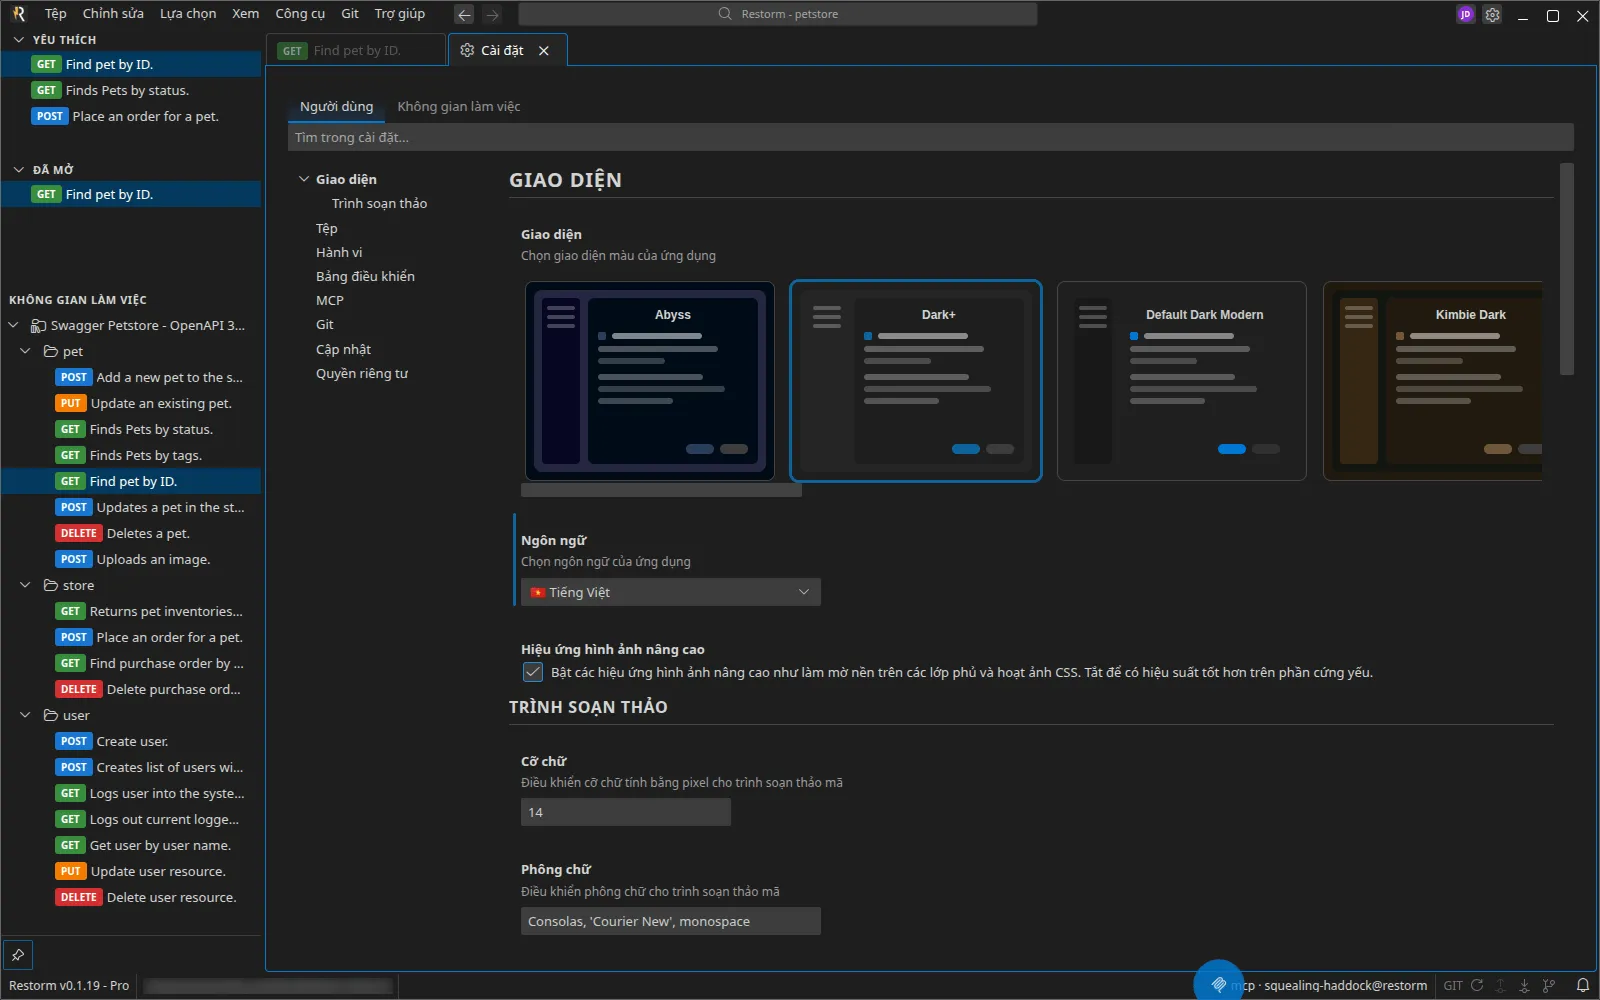1600x1000 pixels.
Task: Toggle advanced visual effects checkbox
Action: pos(533,672)
